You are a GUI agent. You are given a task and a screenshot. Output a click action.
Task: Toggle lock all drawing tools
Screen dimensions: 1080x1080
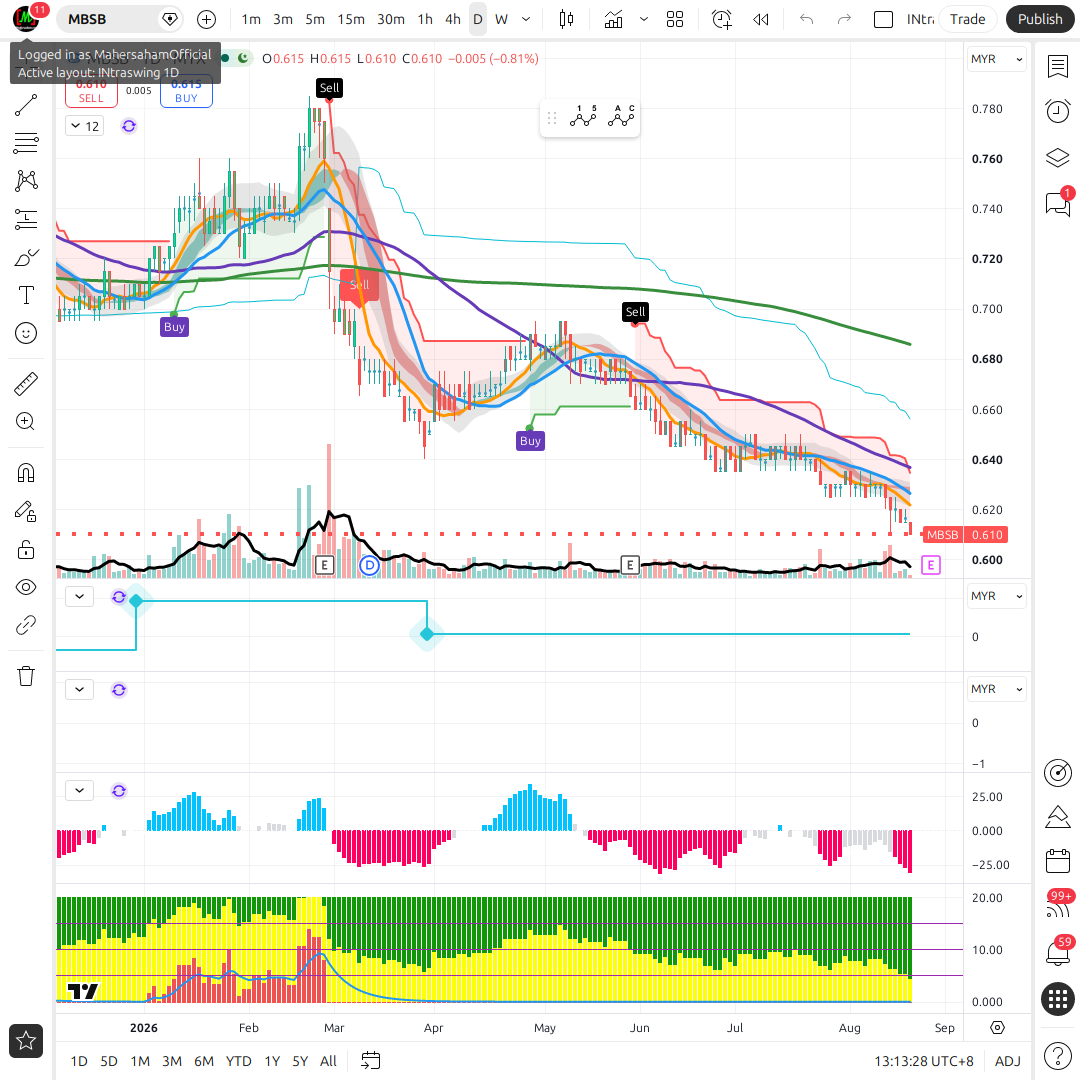click(x=25, y=550)
